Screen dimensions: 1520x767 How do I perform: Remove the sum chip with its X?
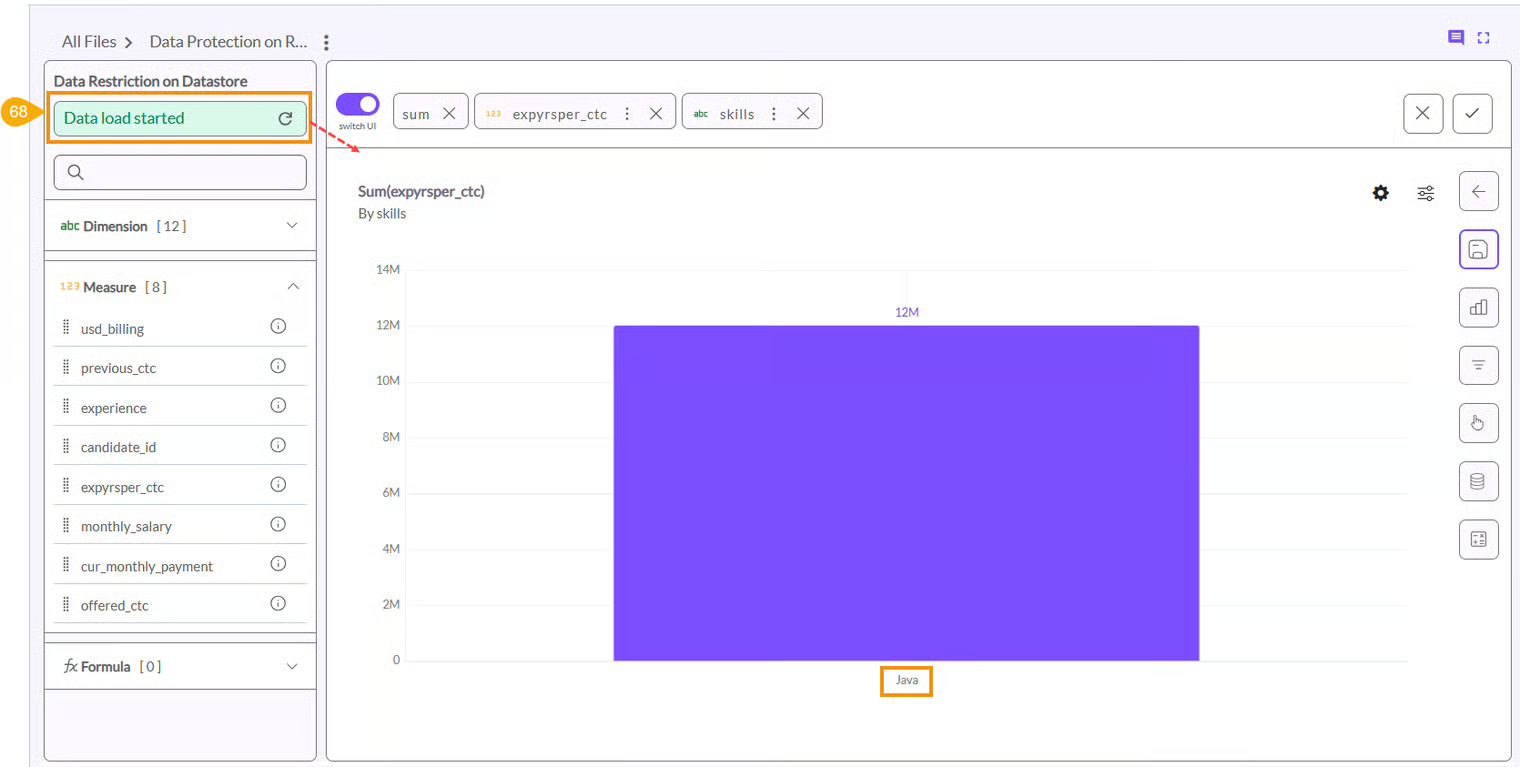click(x=449, y=114)
